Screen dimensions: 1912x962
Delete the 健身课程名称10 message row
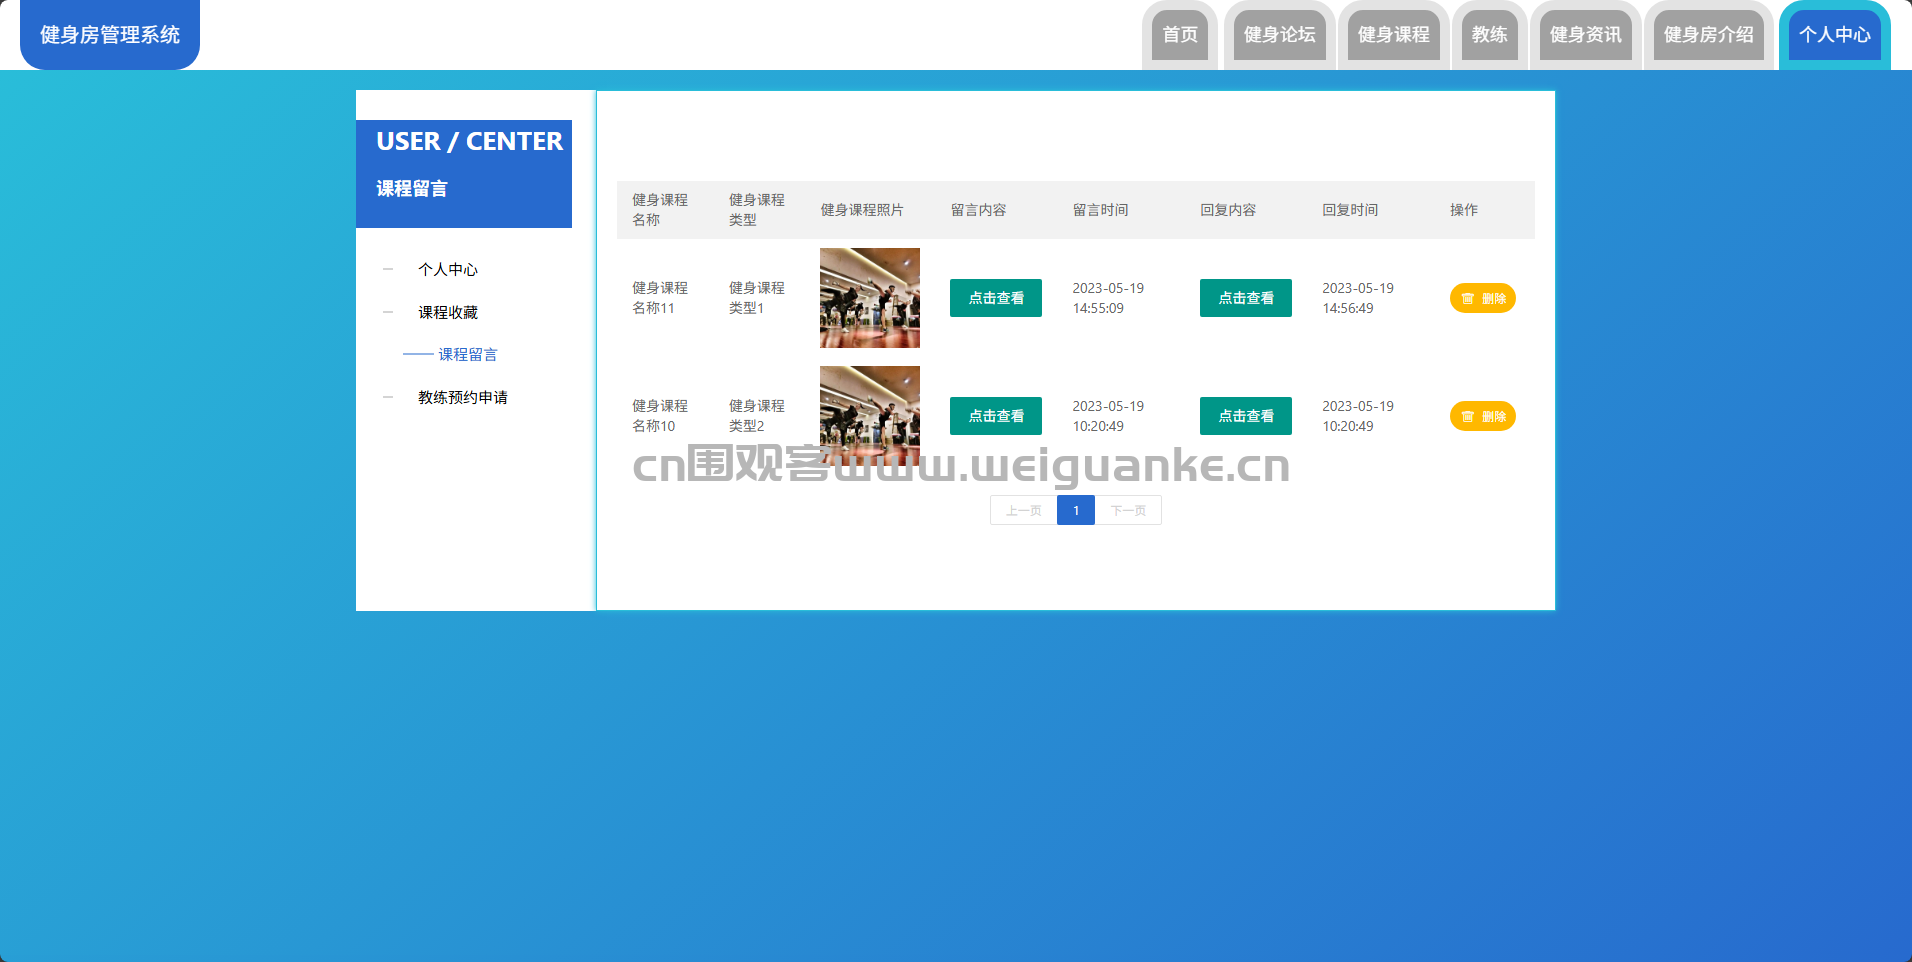pos(1482,416)
